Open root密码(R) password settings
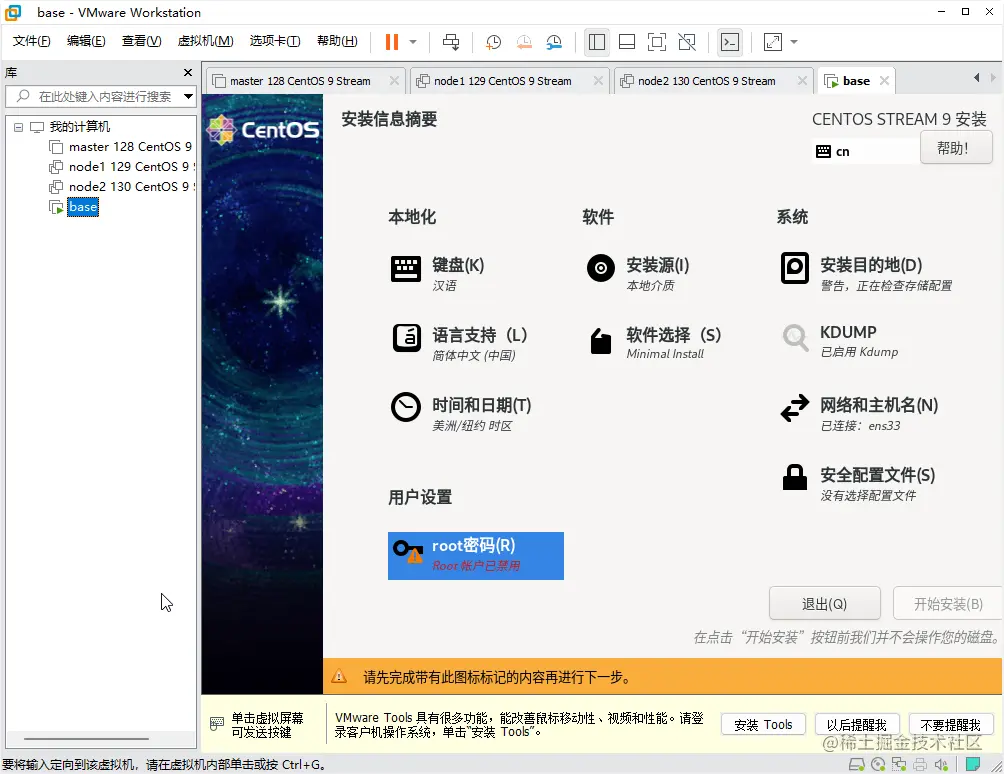The image size is (1004, 774). coord(476,556)
